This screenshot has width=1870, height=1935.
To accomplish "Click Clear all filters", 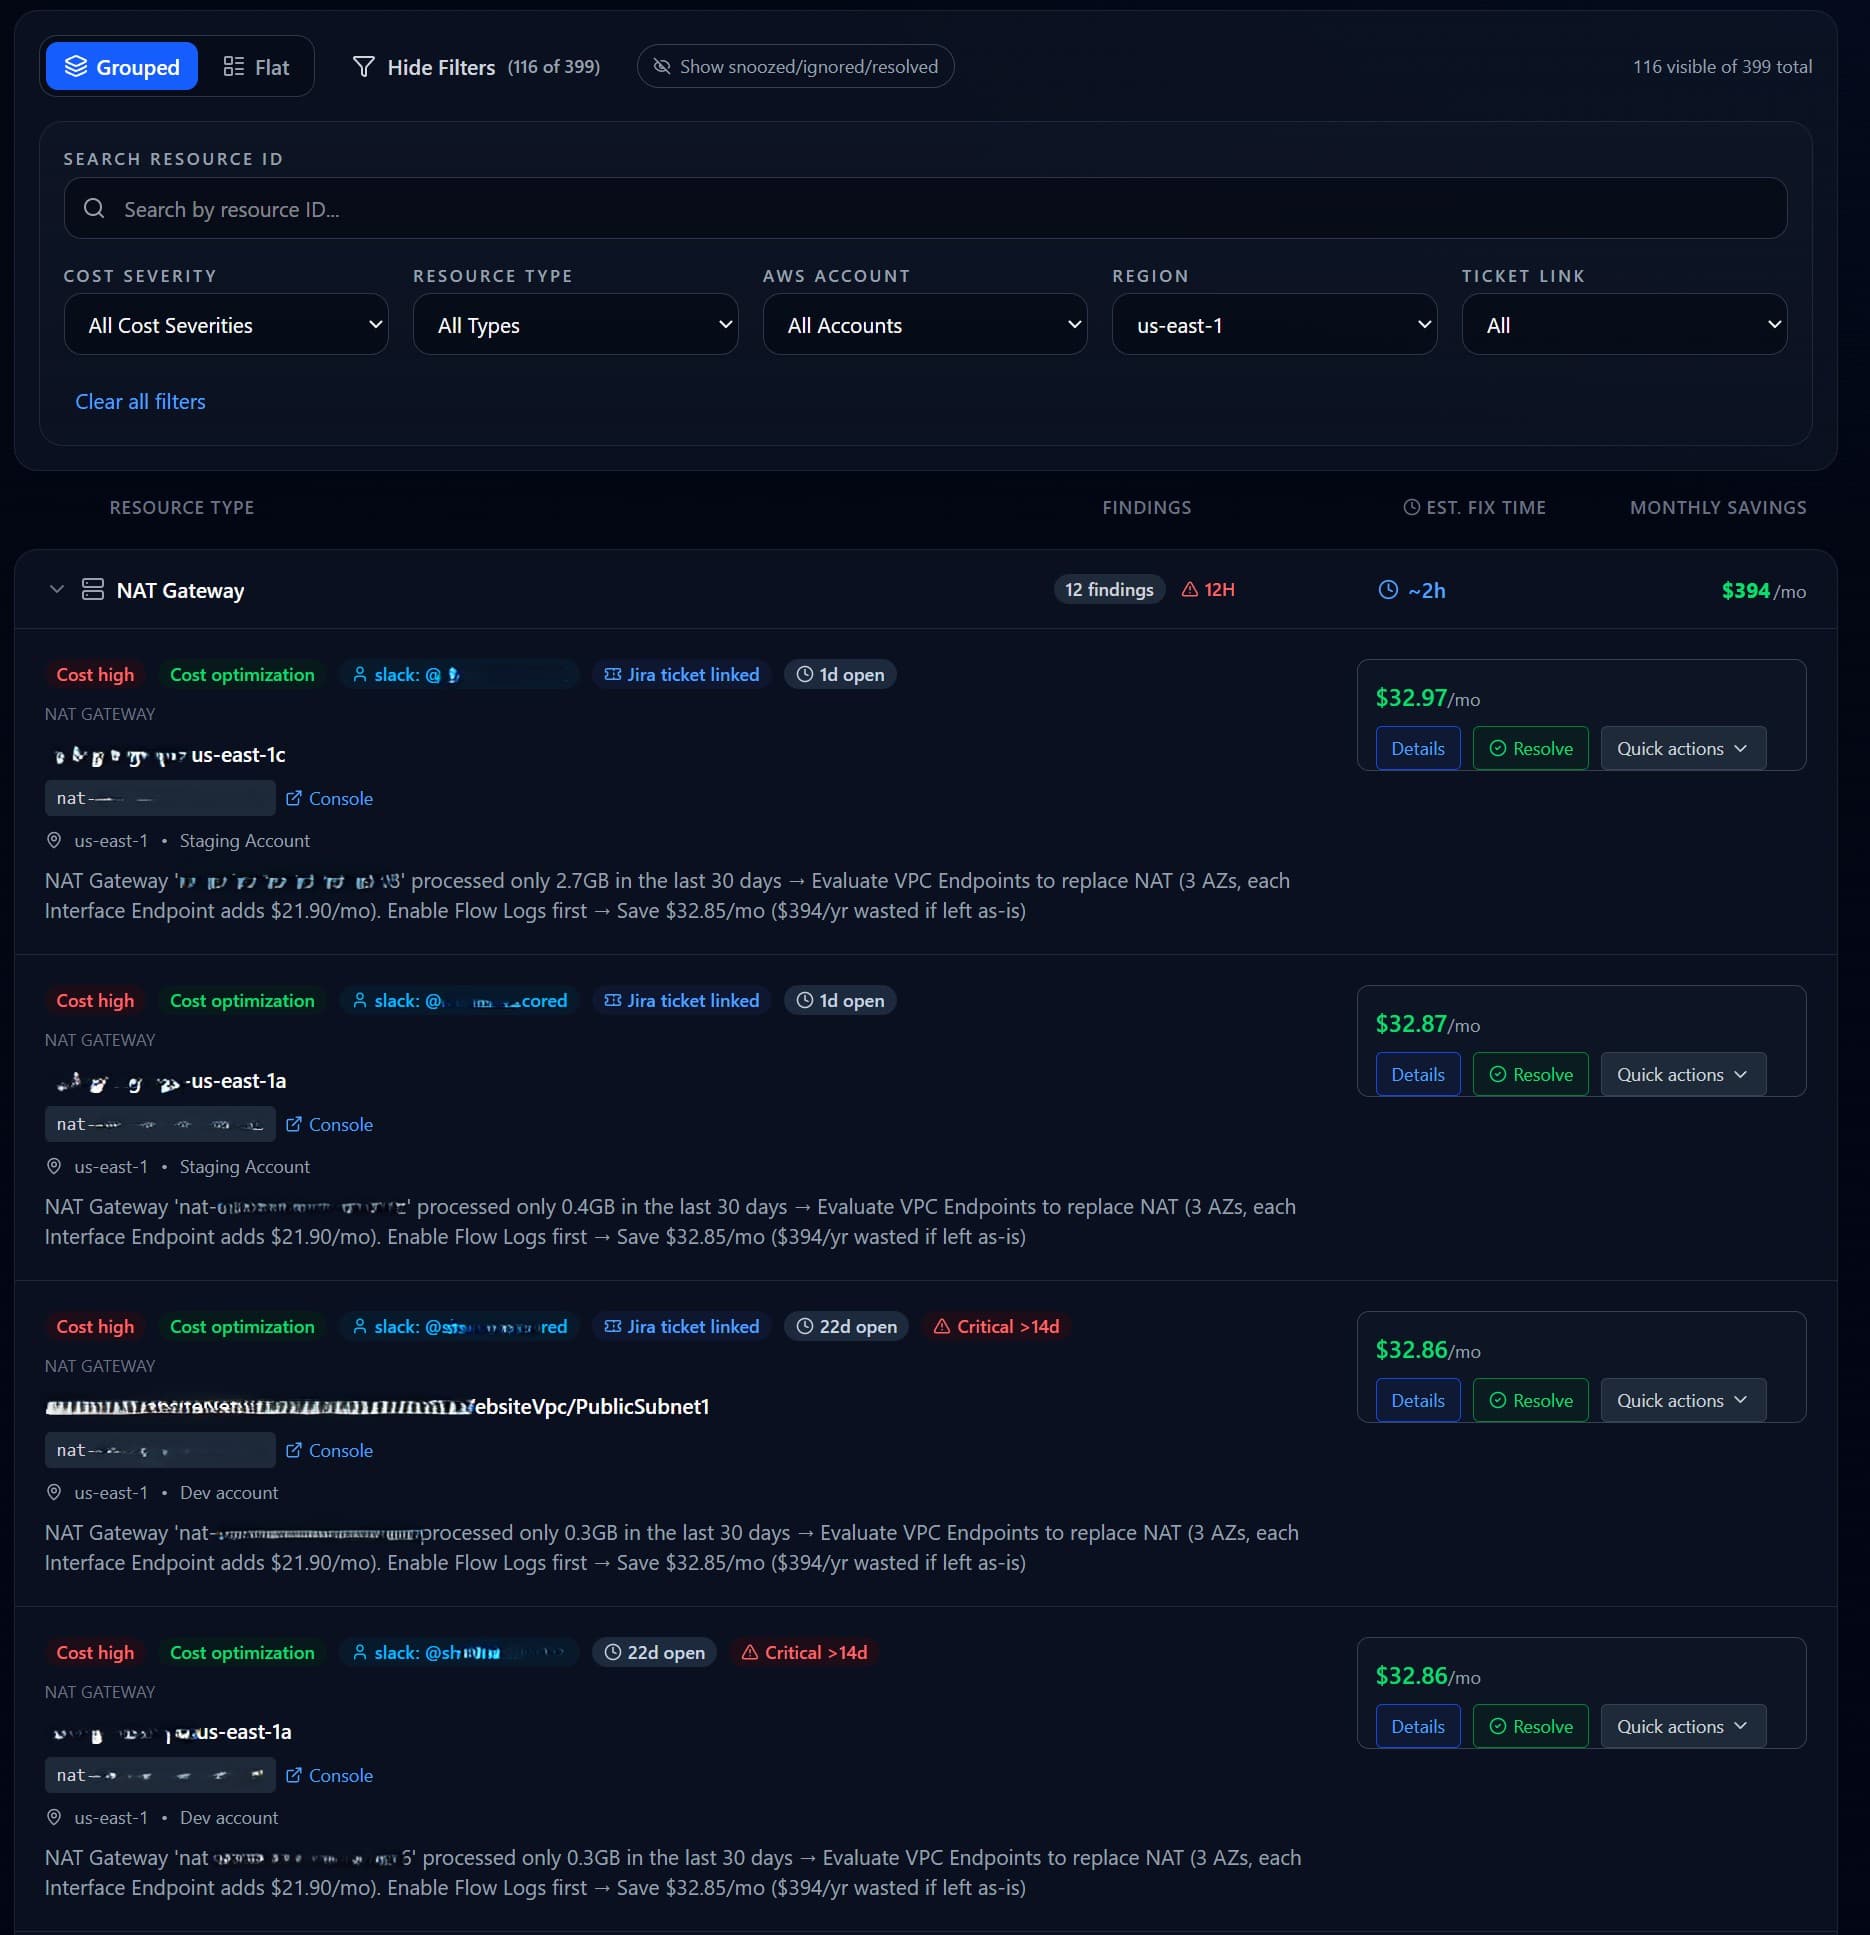I will (x=140, y=401).
